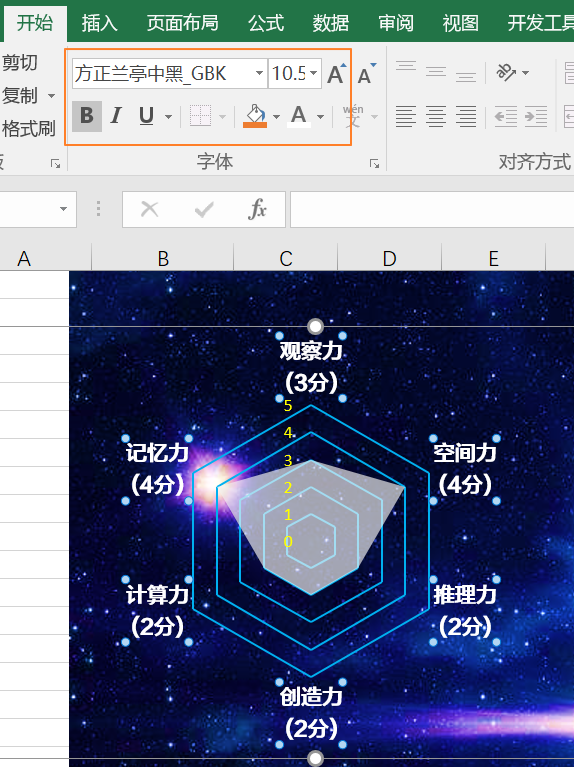Open fill color dropdown arrow
Image resolution: width=574 pixels, height=767 pixels.
pyautogui.click(x=276, y=117)
